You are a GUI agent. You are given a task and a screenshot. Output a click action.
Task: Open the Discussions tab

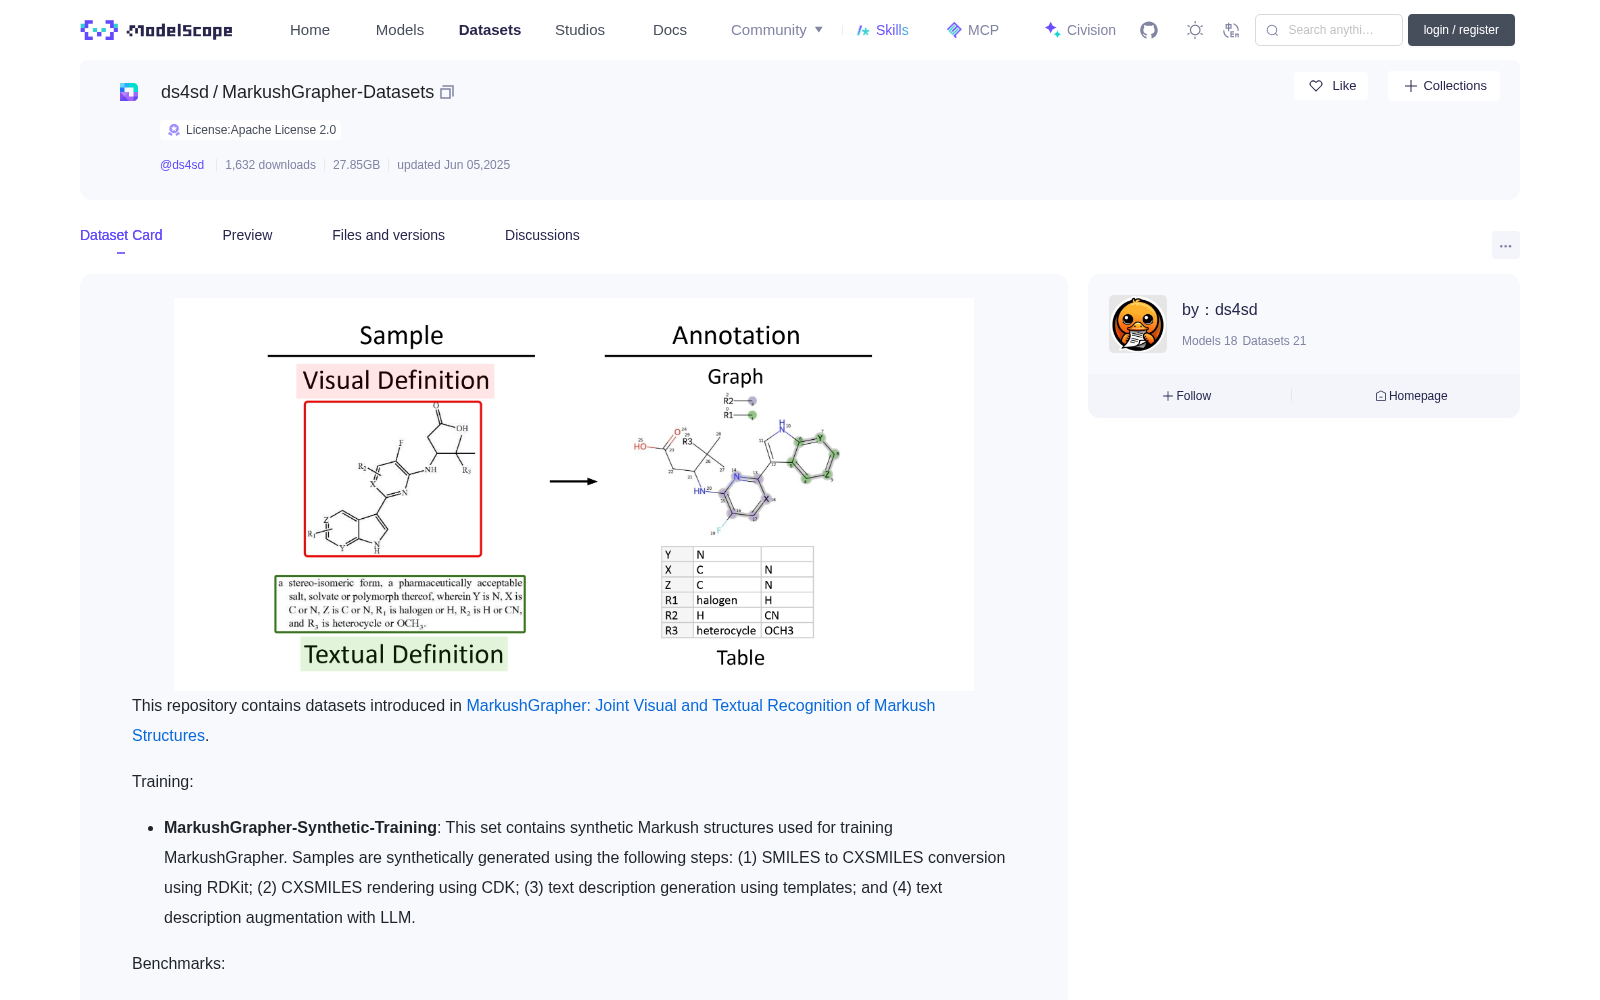(x=542, y=235)
